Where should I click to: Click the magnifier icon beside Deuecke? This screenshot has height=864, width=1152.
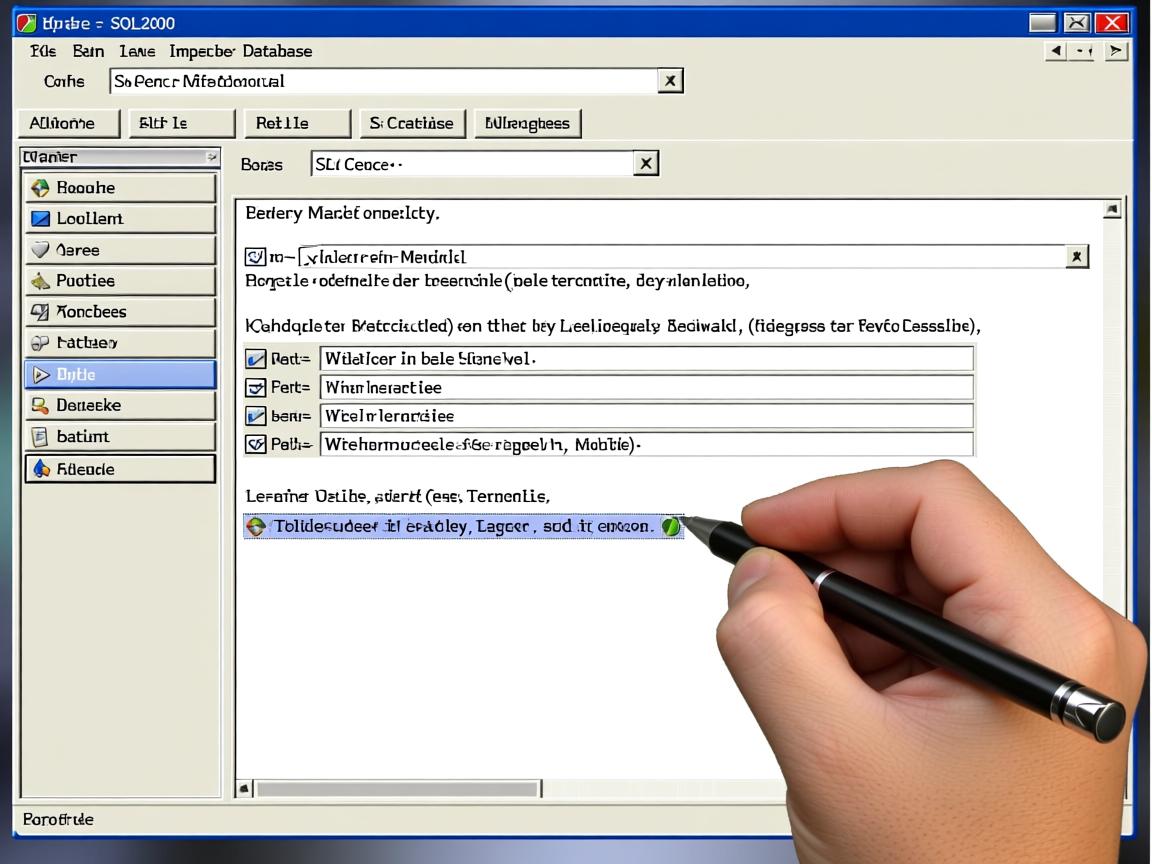(40, 406)
